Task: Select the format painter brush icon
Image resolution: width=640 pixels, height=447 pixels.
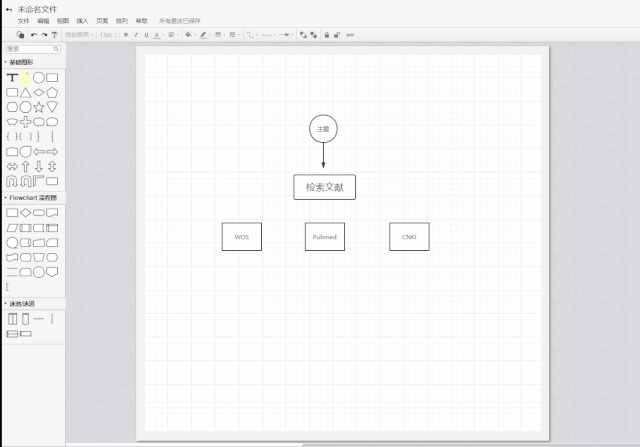Action: [56, 34]
